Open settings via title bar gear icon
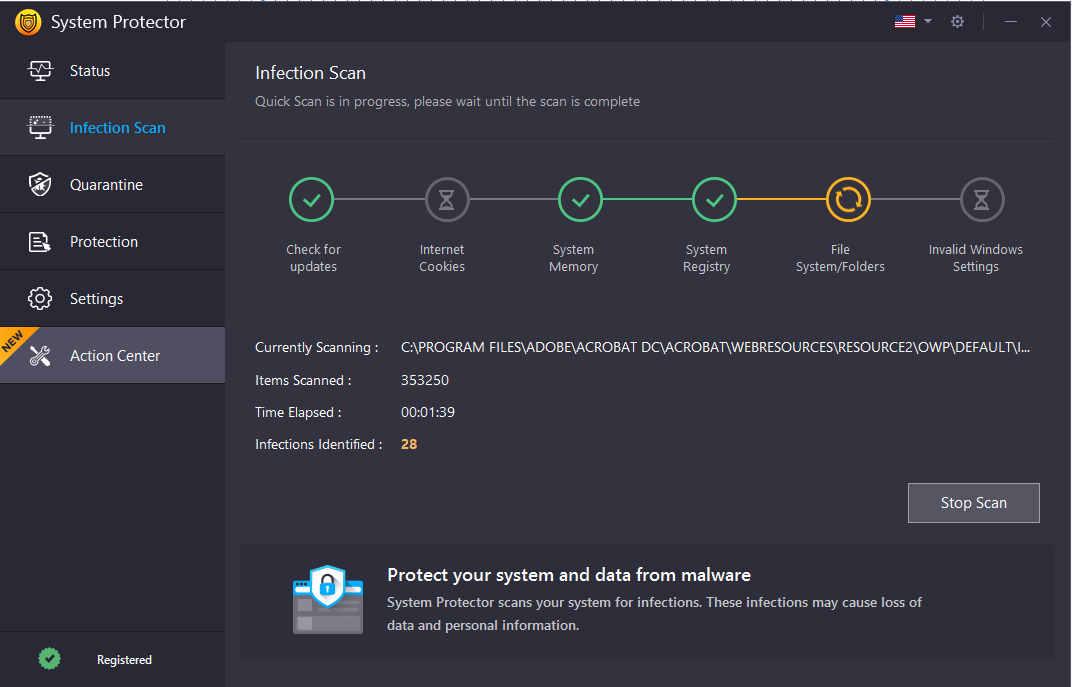This screenshot has height=687, width=1072. [x=957, y=22]
